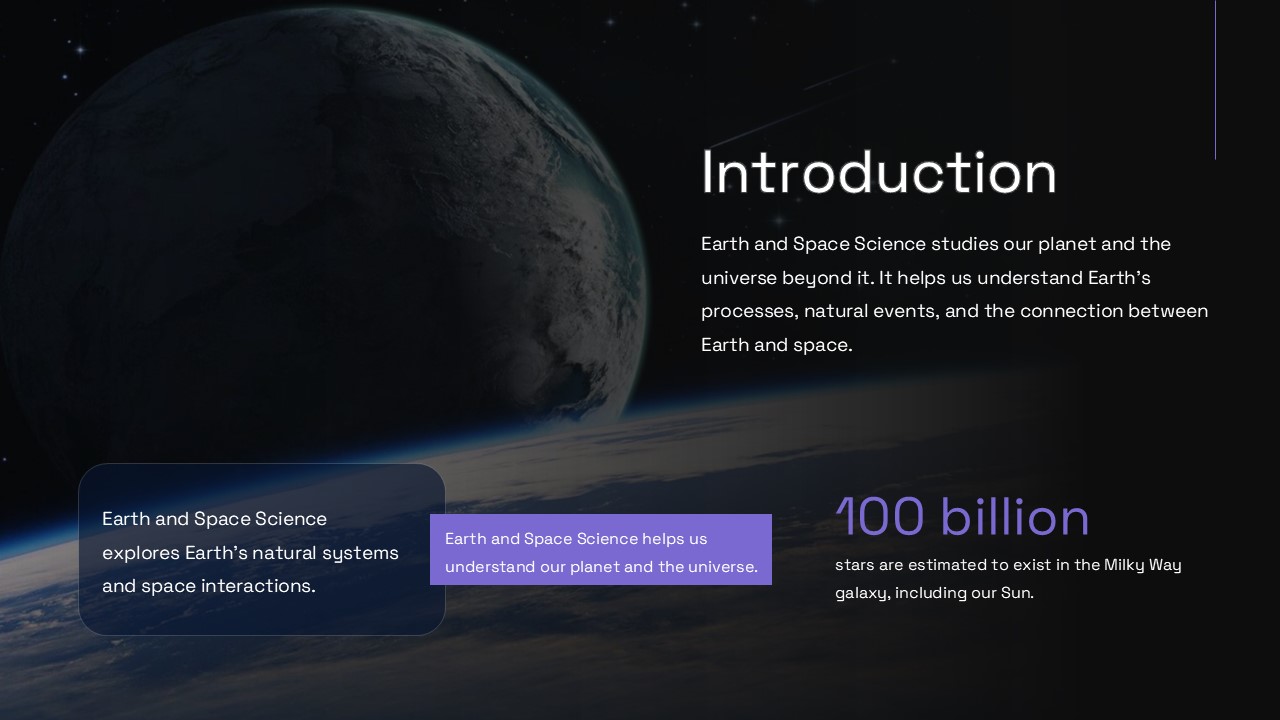Screen dimensions: 1280x720
Task: Select the dark rounded text card
Action: (x=261, y=550)
